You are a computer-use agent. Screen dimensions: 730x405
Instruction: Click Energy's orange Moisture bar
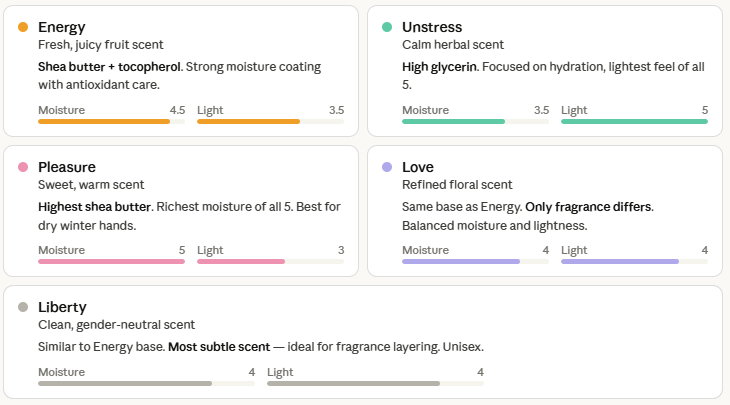(x=104, y=121)
